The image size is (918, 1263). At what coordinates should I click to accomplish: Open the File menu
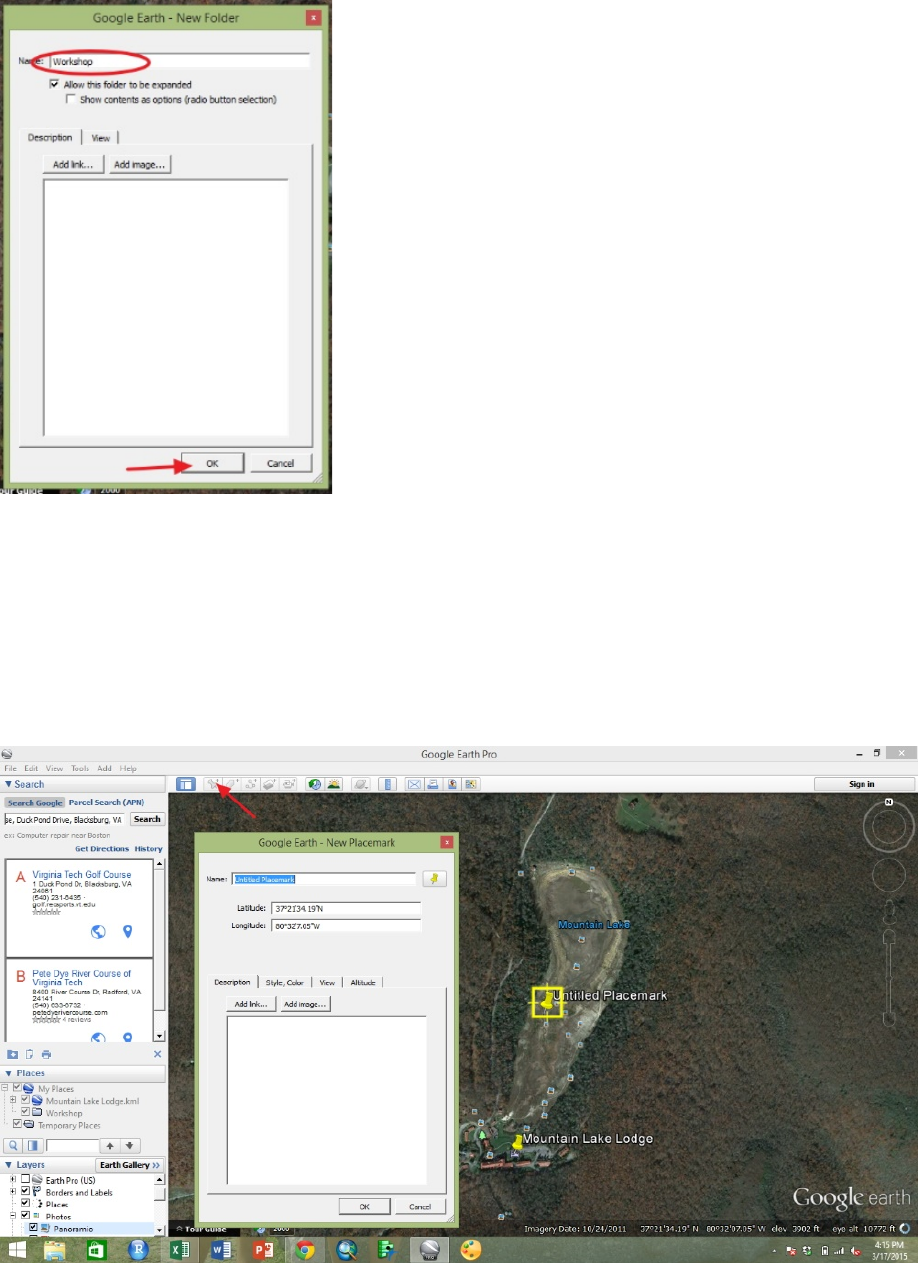click(11, 768)
